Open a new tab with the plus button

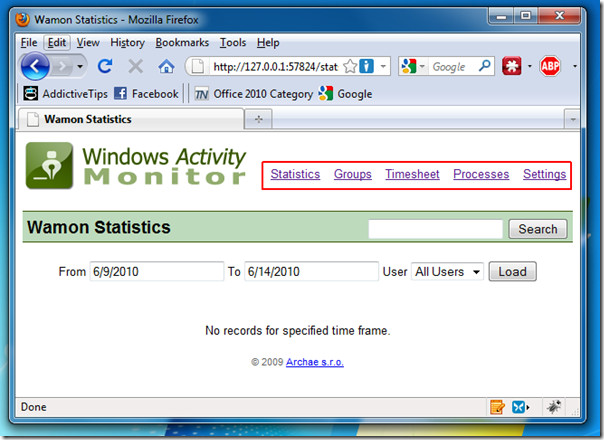click(258, 119)
